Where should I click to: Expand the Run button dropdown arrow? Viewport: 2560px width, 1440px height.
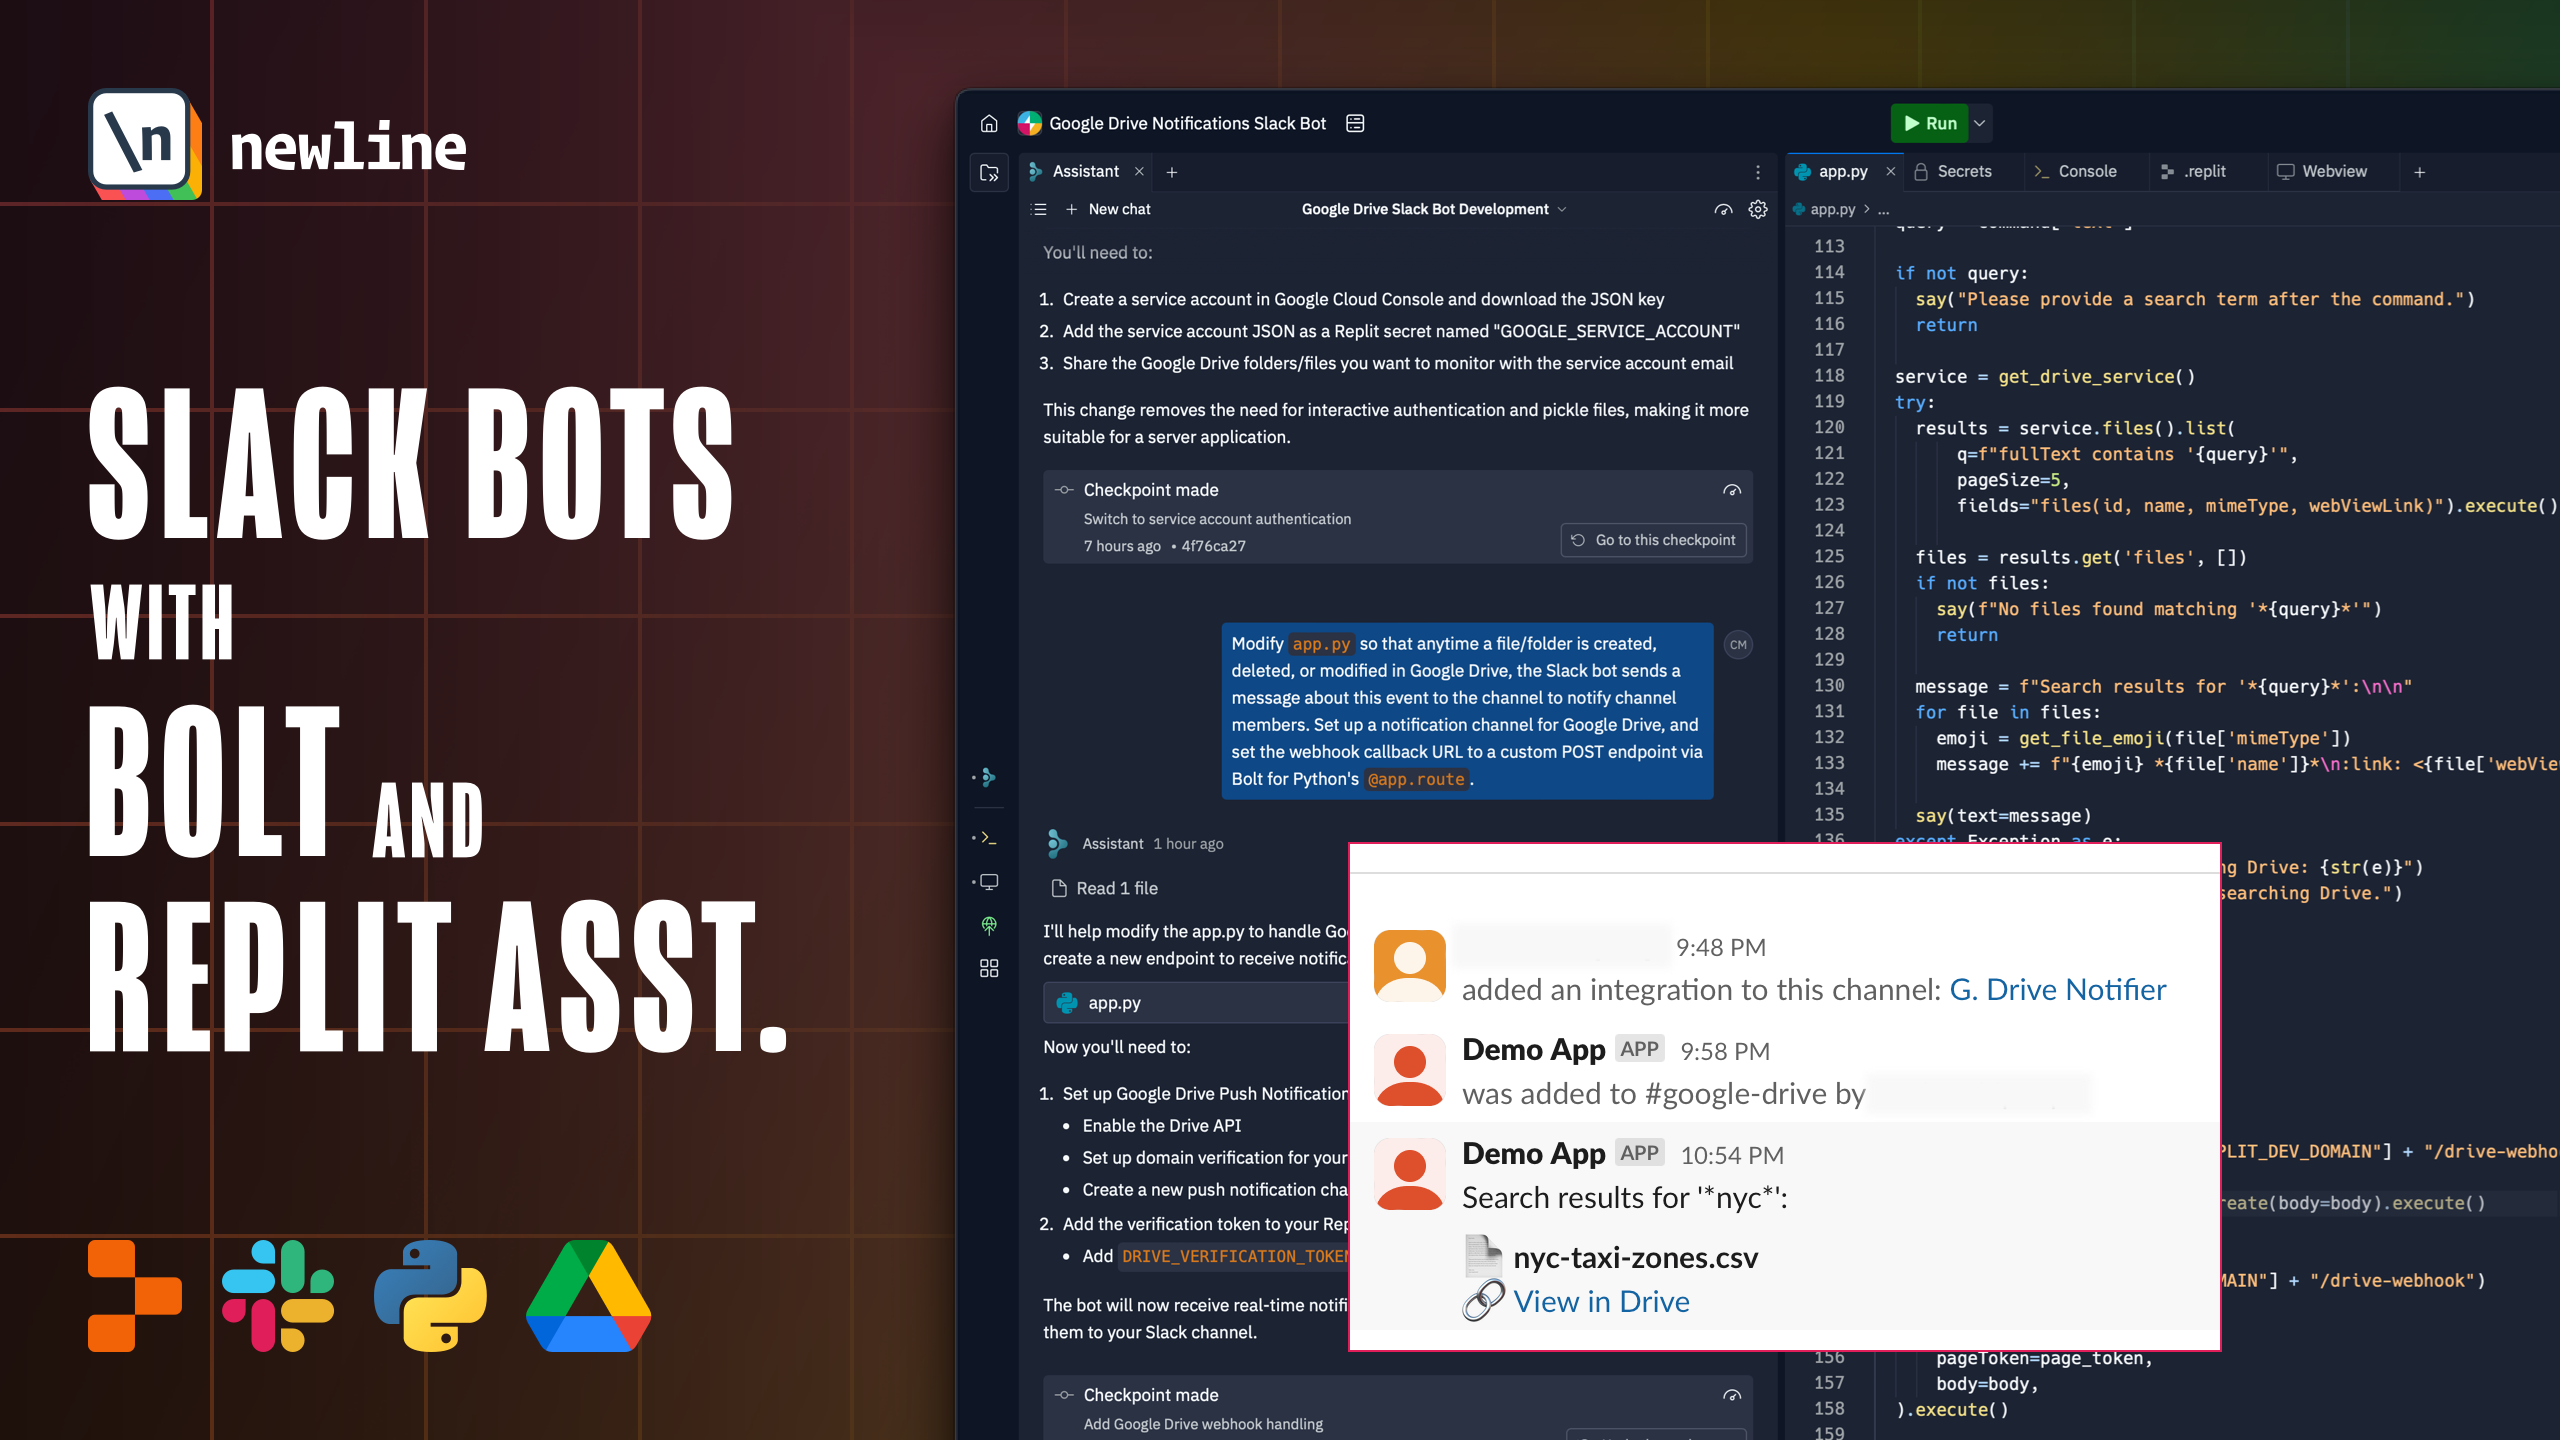pyautogui.click(x=1979, y=123)
